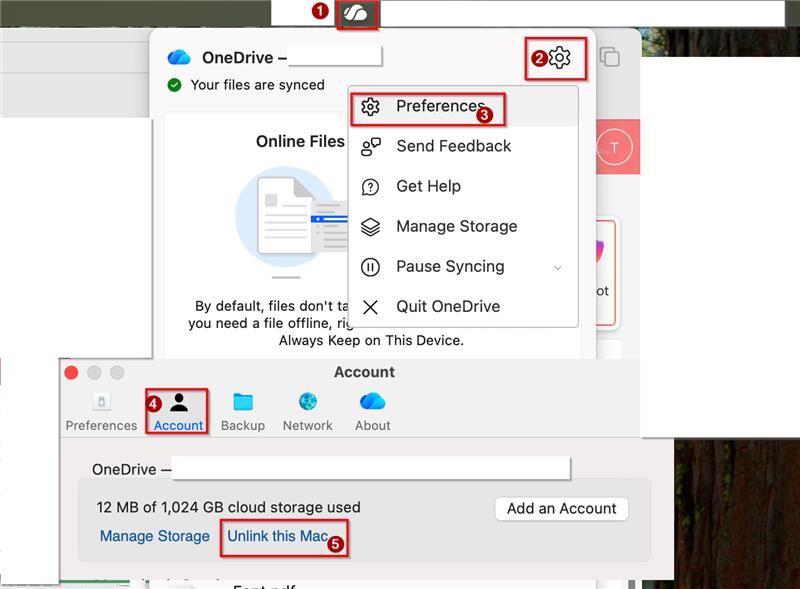
Task: Select Send Feedback menu item
Action: [x=464, y=146]
